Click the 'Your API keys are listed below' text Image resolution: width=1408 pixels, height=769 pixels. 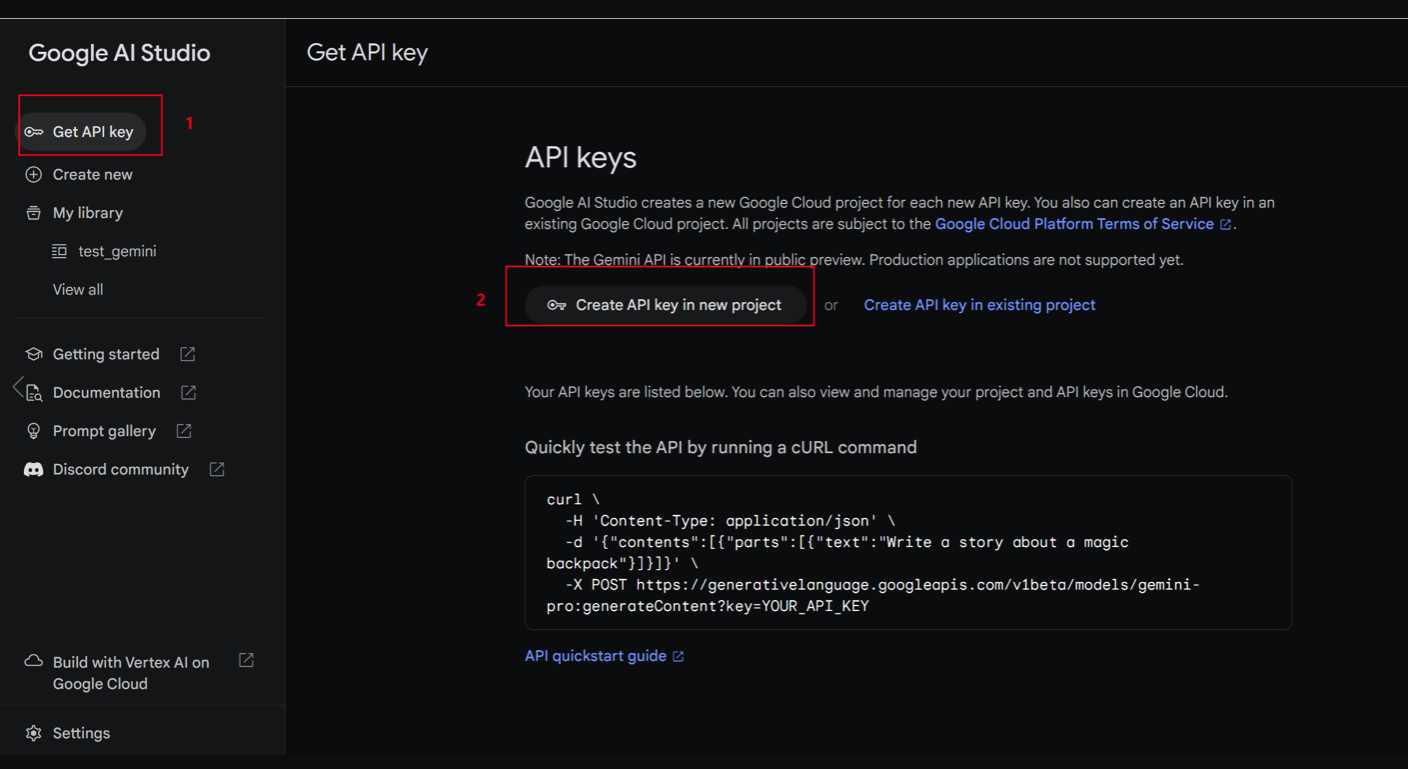[x=876, y=392]
